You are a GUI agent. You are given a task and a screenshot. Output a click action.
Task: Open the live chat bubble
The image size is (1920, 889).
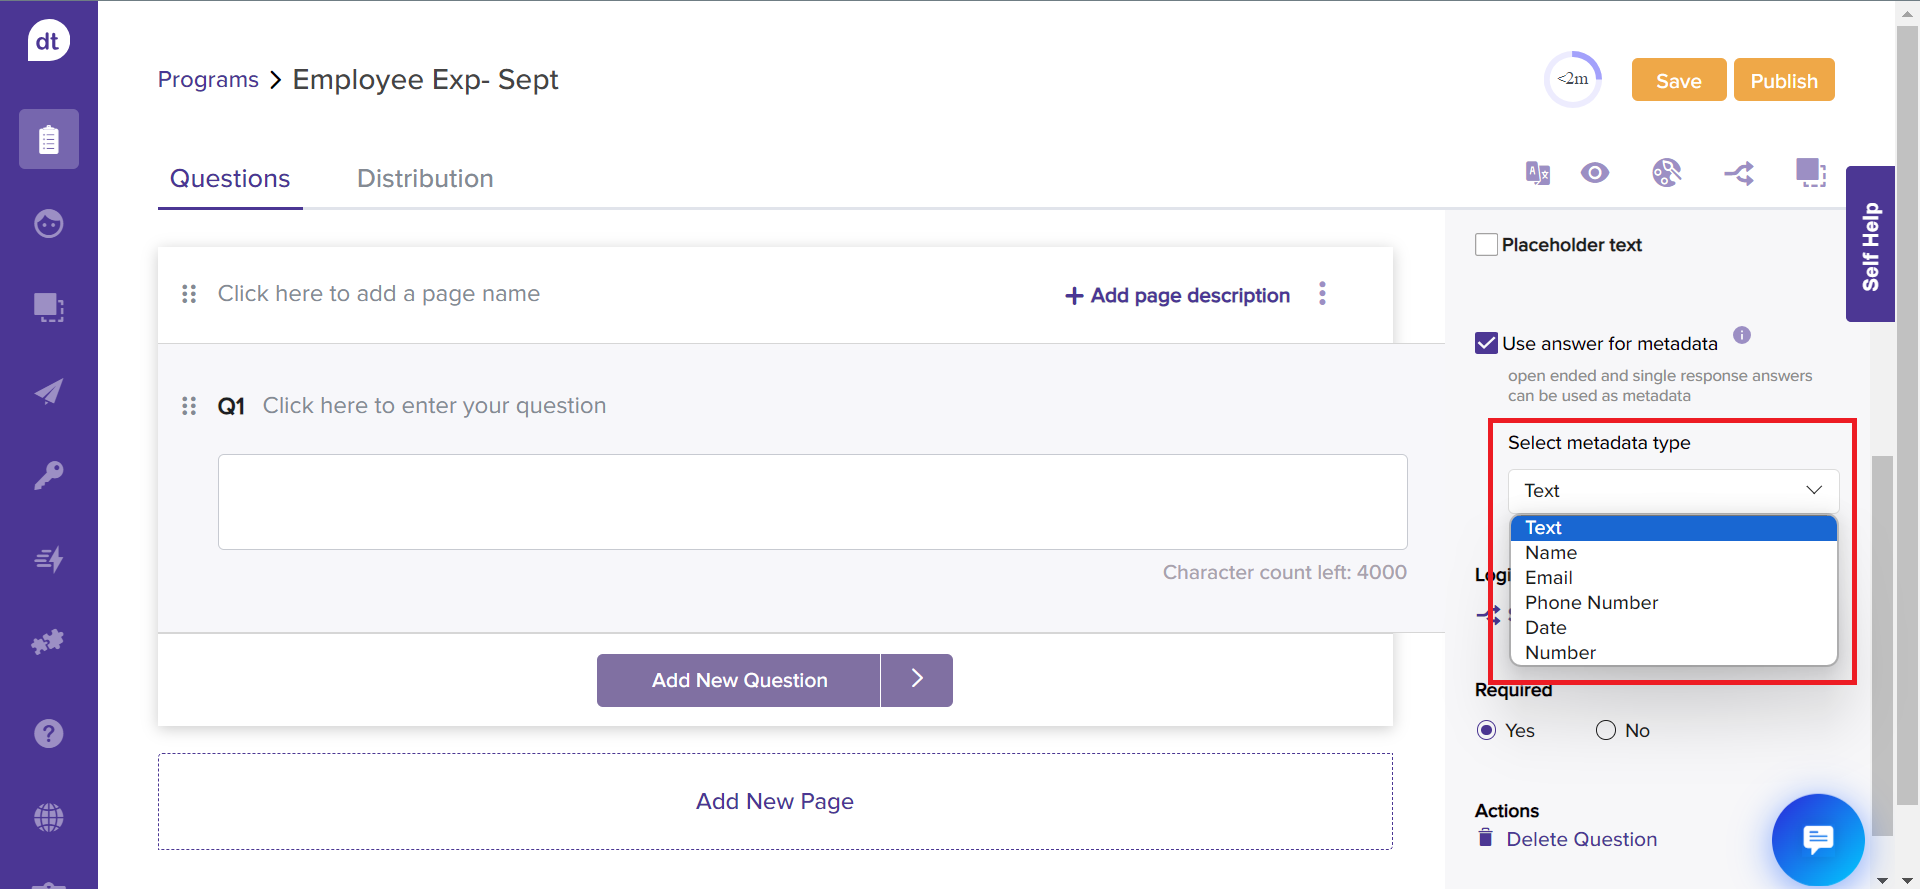coord(1817,839)
